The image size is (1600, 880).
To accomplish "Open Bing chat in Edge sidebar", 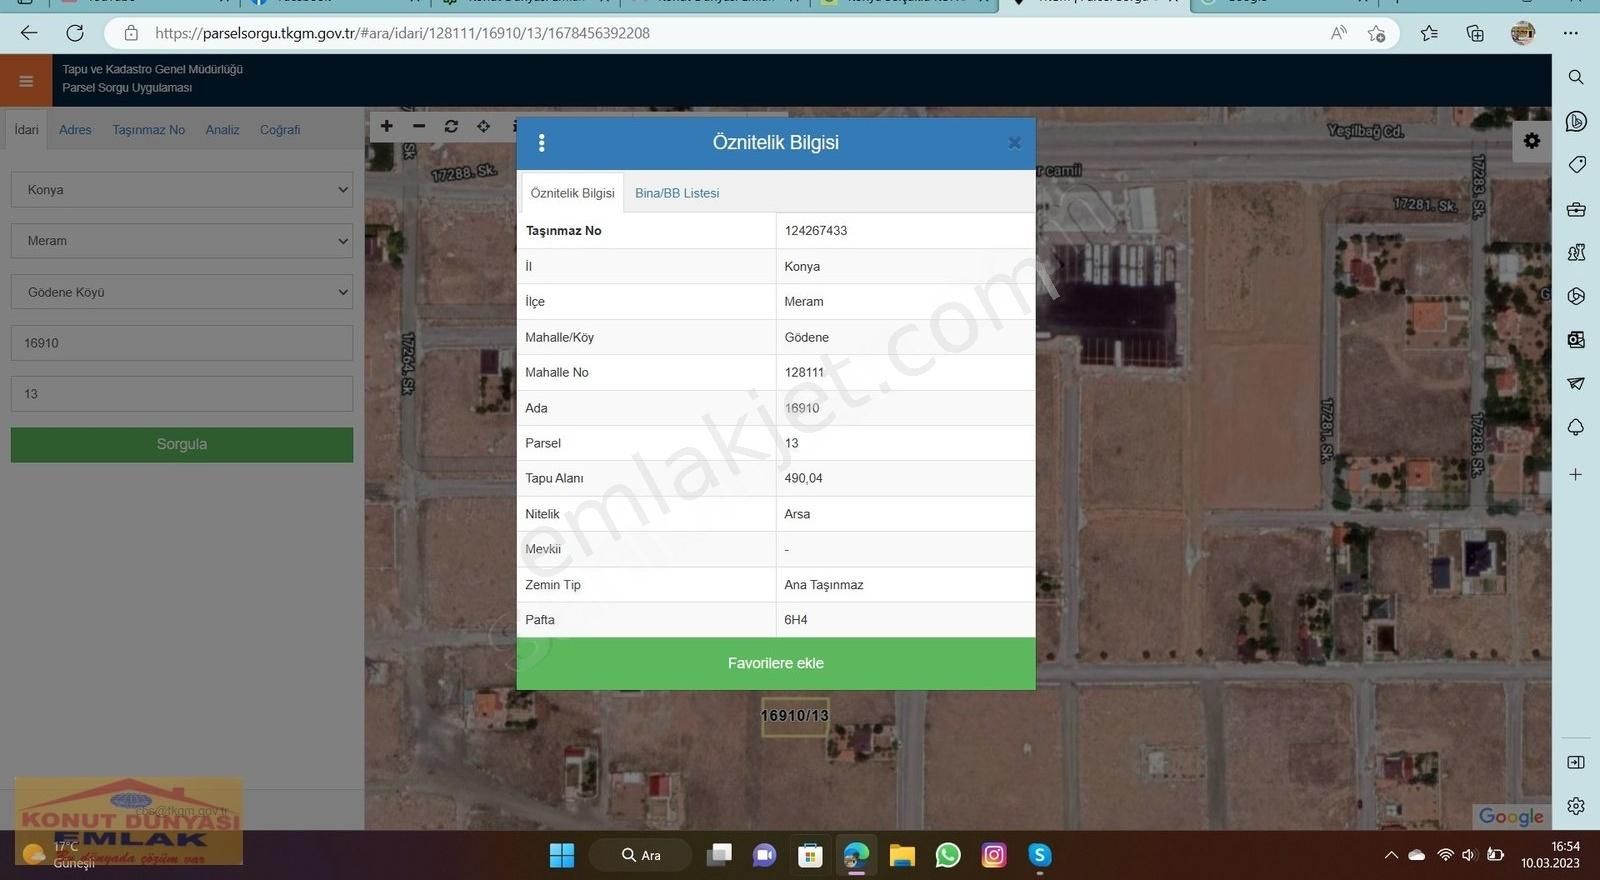I will (x=1576, y=121).
